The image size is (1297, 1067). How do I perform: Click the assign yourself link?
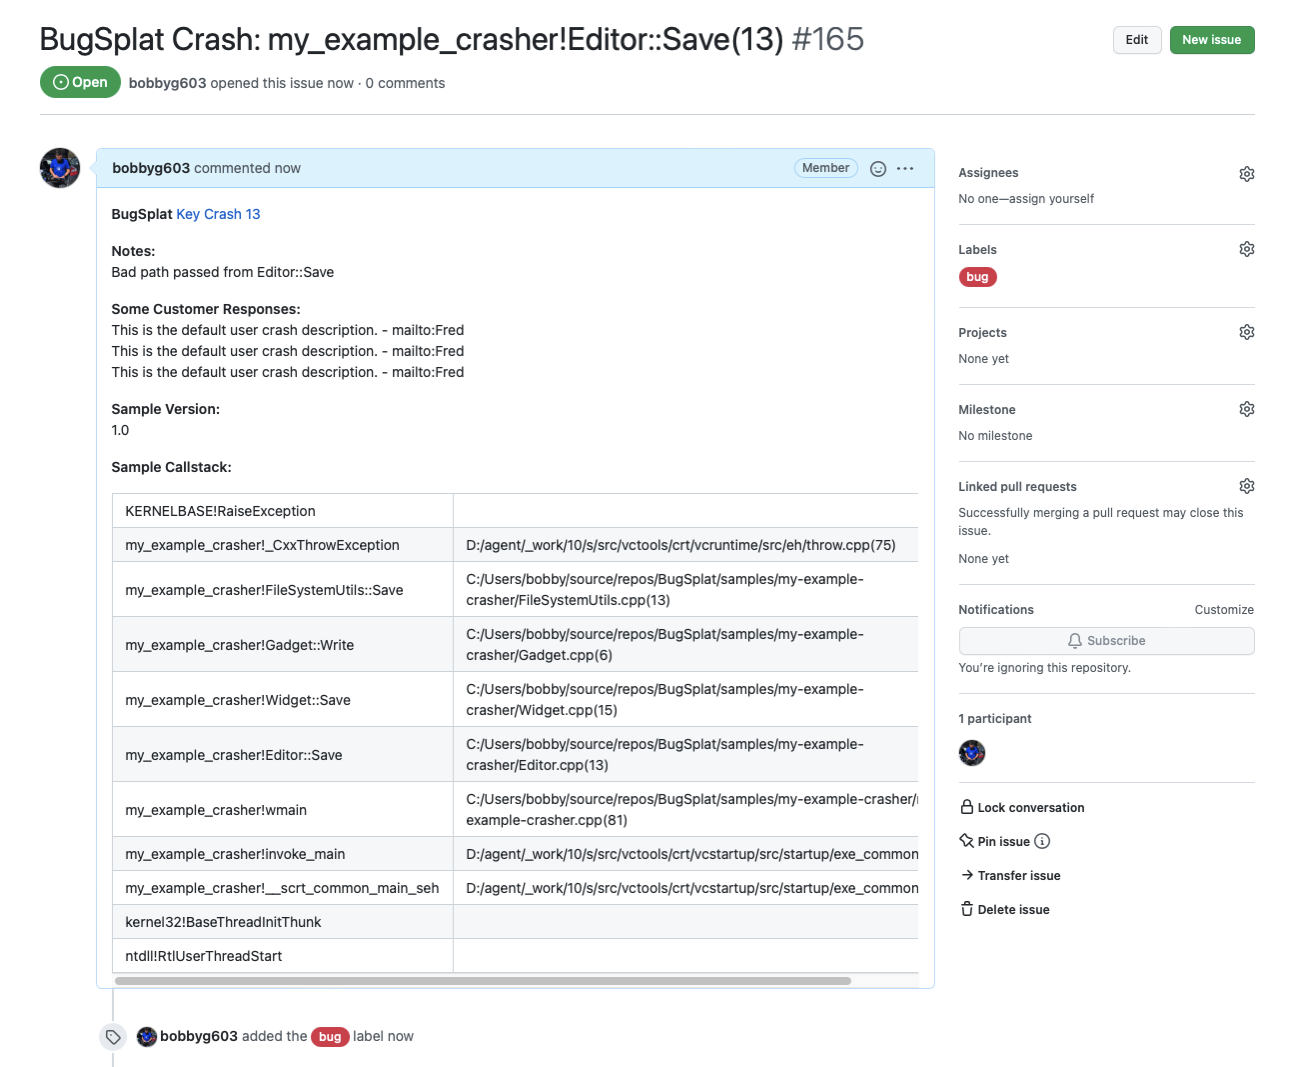1051,199
